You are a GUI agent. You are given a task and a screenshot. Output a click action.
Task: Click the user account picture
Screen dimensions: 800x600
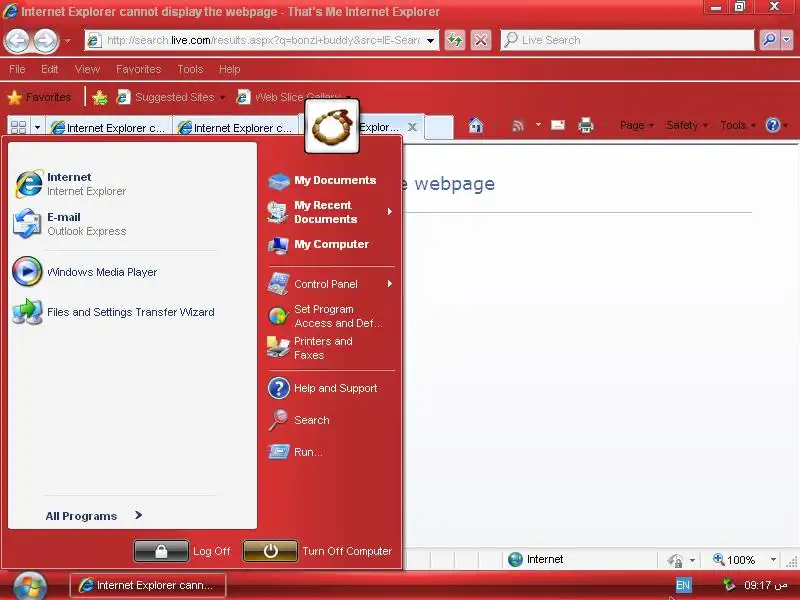332,126
